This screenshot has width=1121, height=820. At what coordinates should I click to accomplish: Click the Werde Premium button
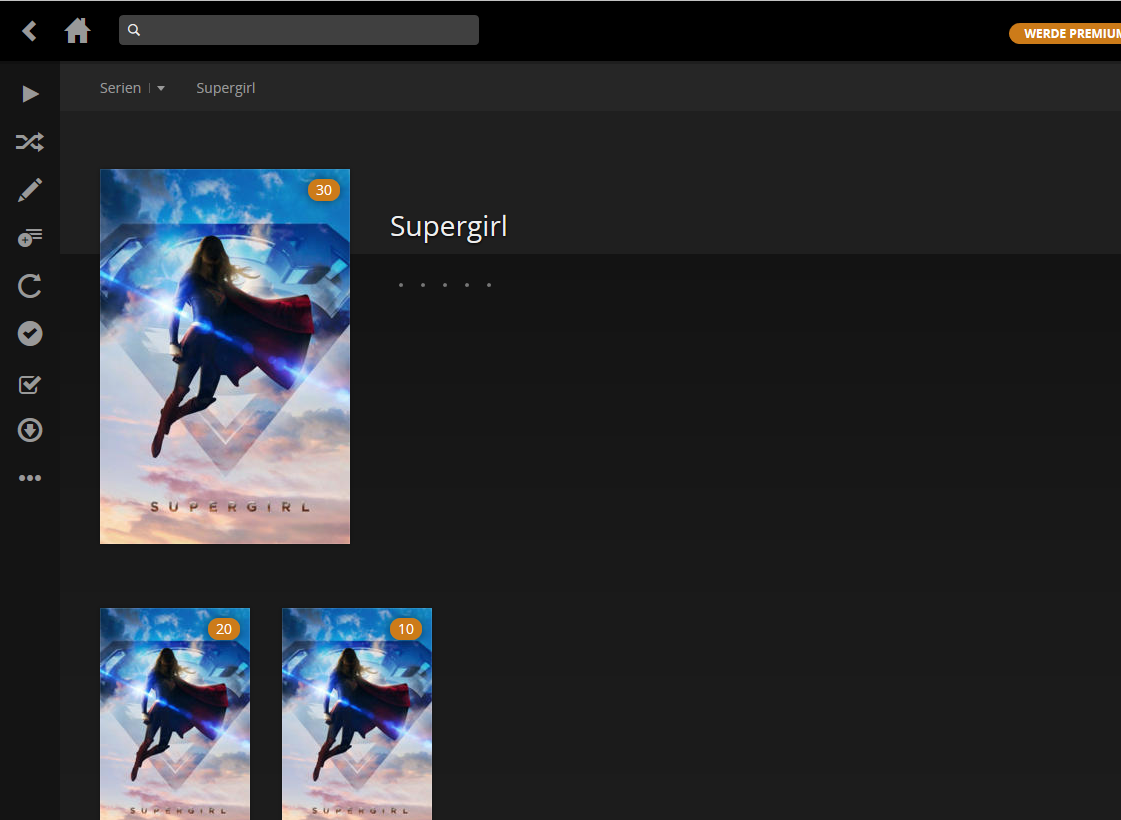(x=1065, y=34)
